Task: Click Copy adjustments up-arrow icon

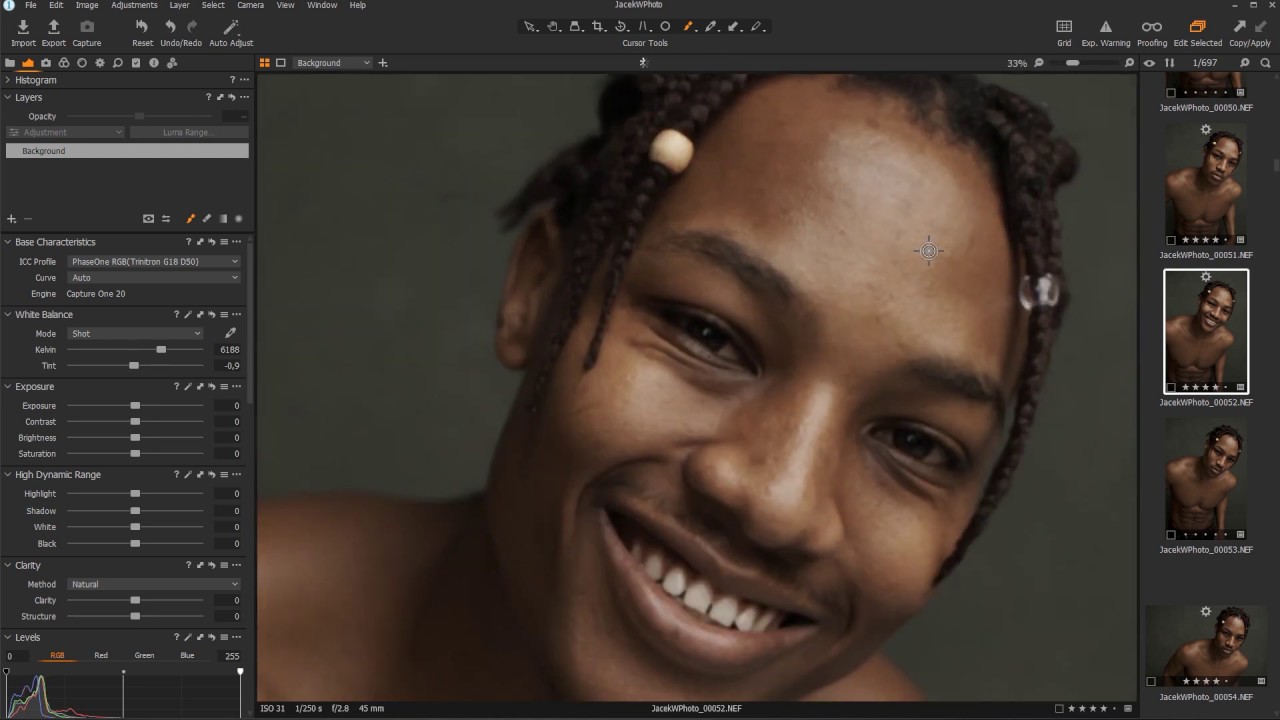Action: pyautogui.click(x=1240, y=27)
